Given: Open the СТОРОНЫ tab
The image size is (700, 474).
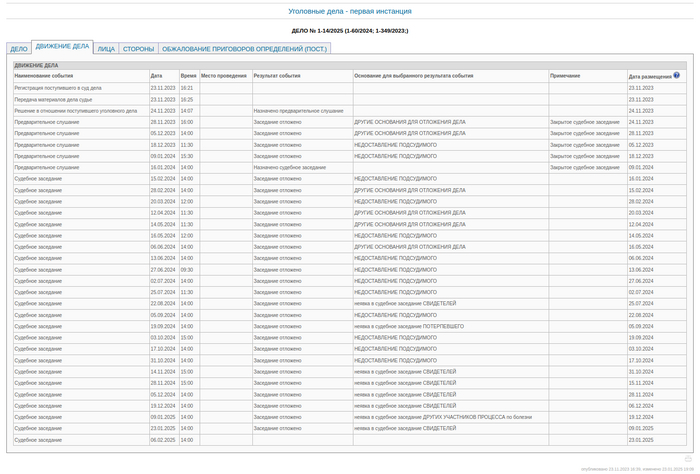Looking at the screenshot, I should (x=138, y=49).
